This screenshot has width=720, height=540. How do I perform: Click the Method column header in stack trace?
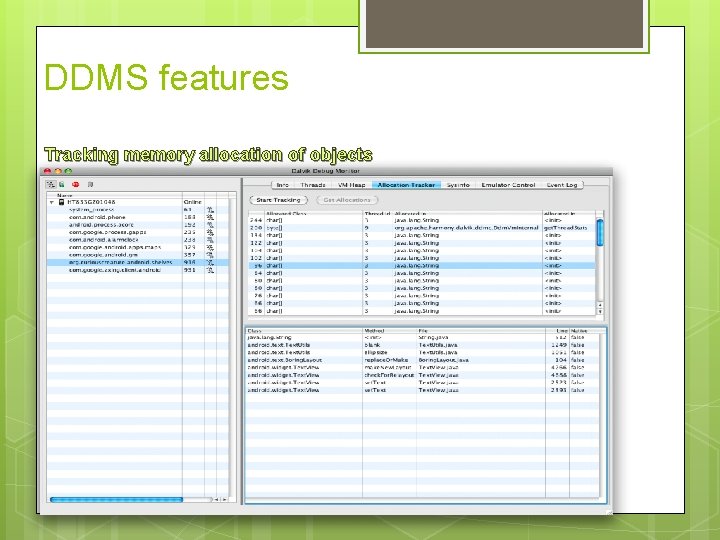point(389,331)
